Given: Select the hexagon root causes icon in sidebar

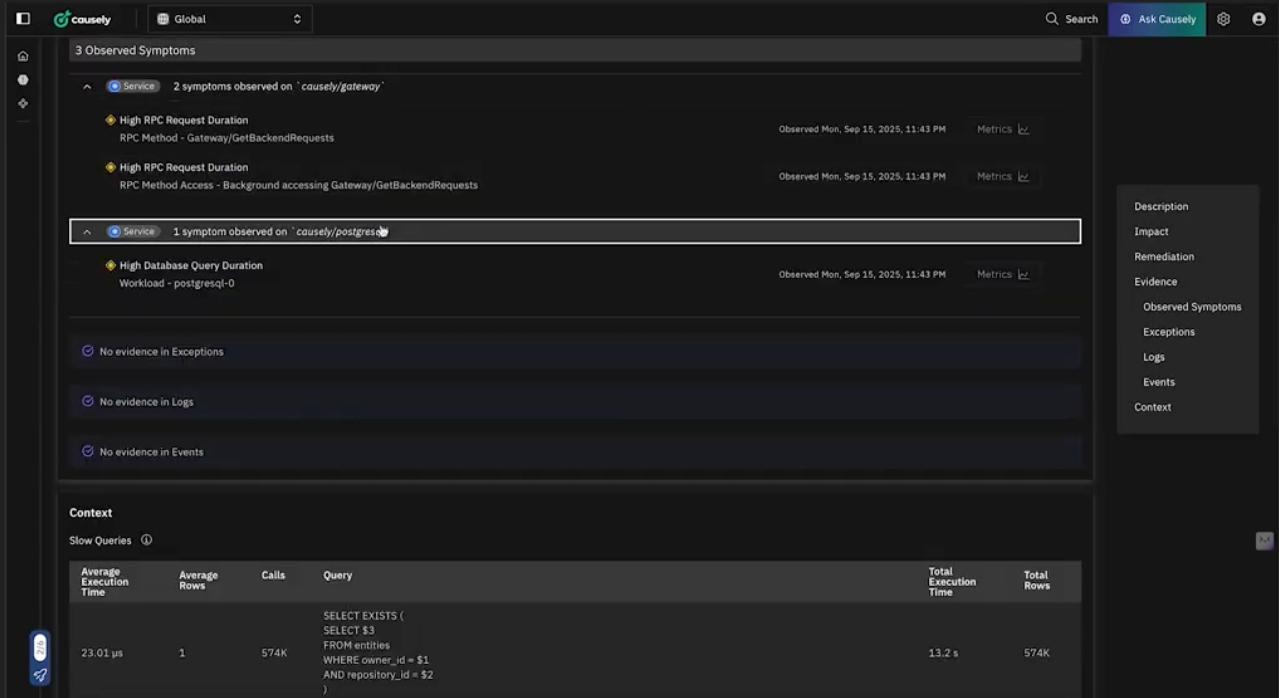Looking at the screenshot, I should coord(22,79).
